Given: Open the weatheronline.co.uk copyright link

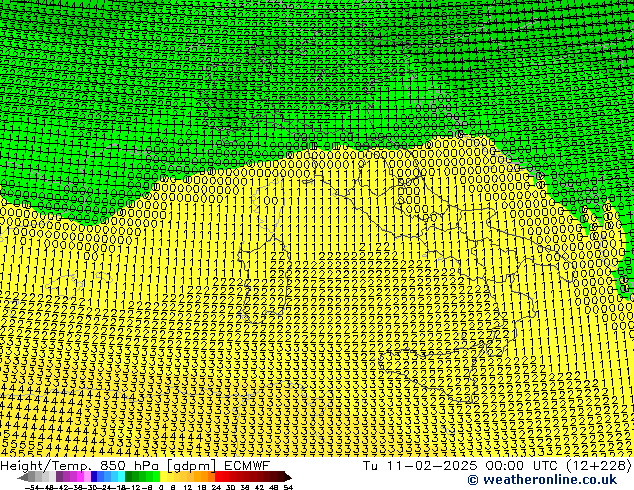Looking at the screenshot, I should (542, 480).
